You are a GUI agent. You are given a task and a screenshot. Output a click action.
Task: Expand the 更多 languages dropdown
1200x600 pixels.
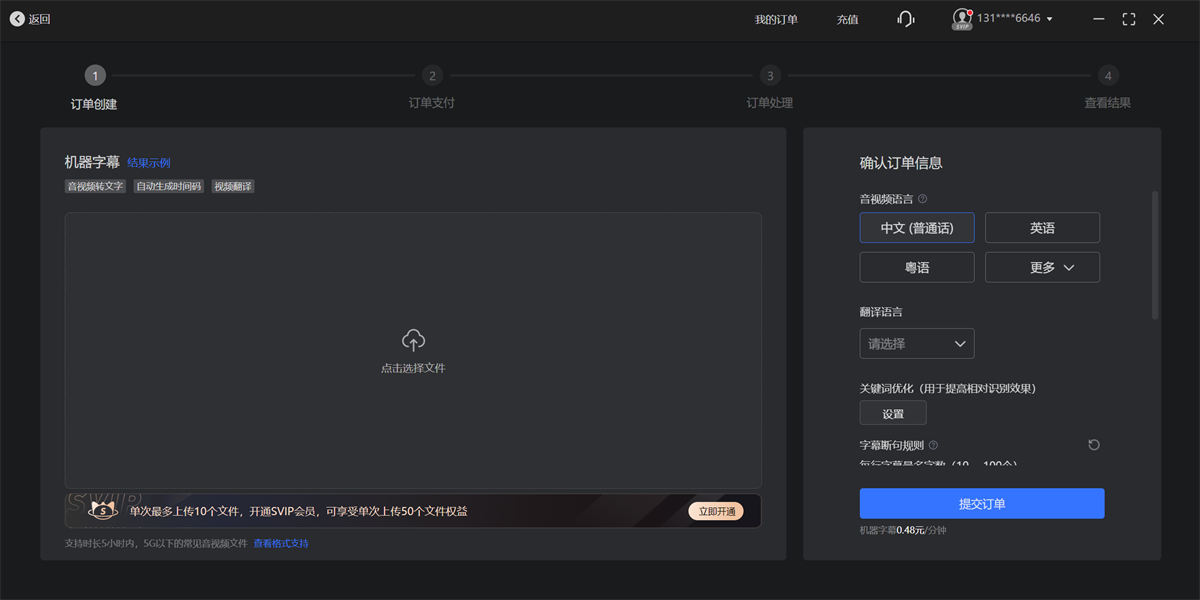pyautogui.click(x=1042, y=267)
